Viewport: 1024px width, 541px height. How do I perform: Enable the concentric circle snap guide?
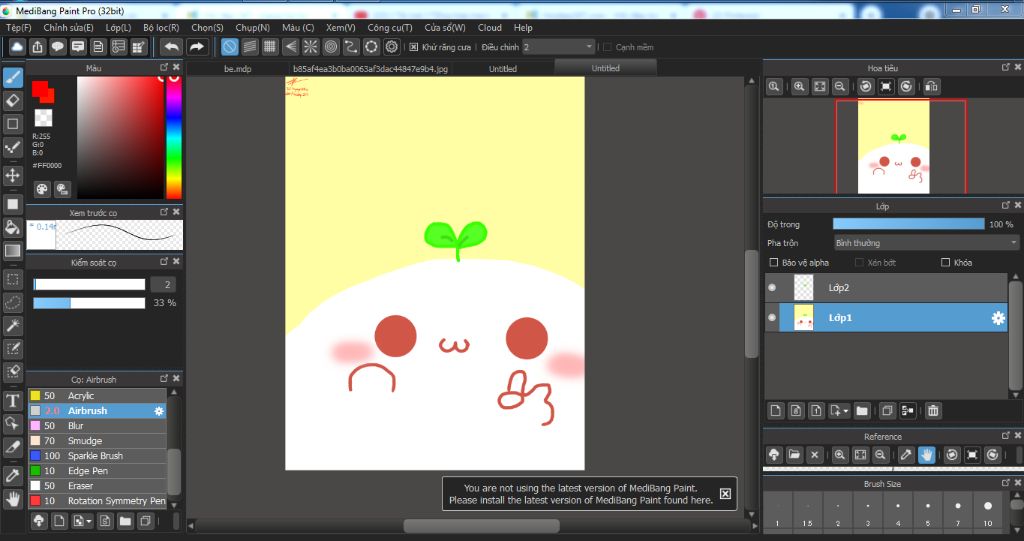(x=331, y=46)
